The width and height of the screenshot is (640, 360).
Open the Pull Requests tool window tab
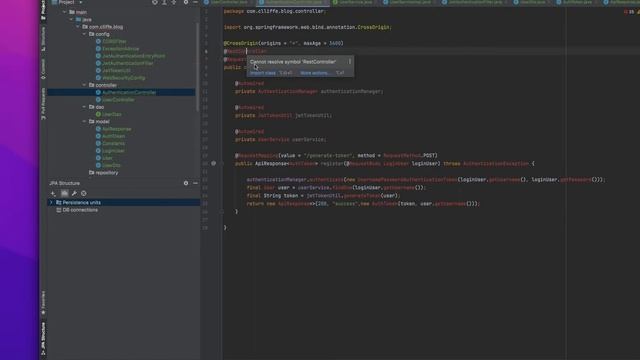43,104
